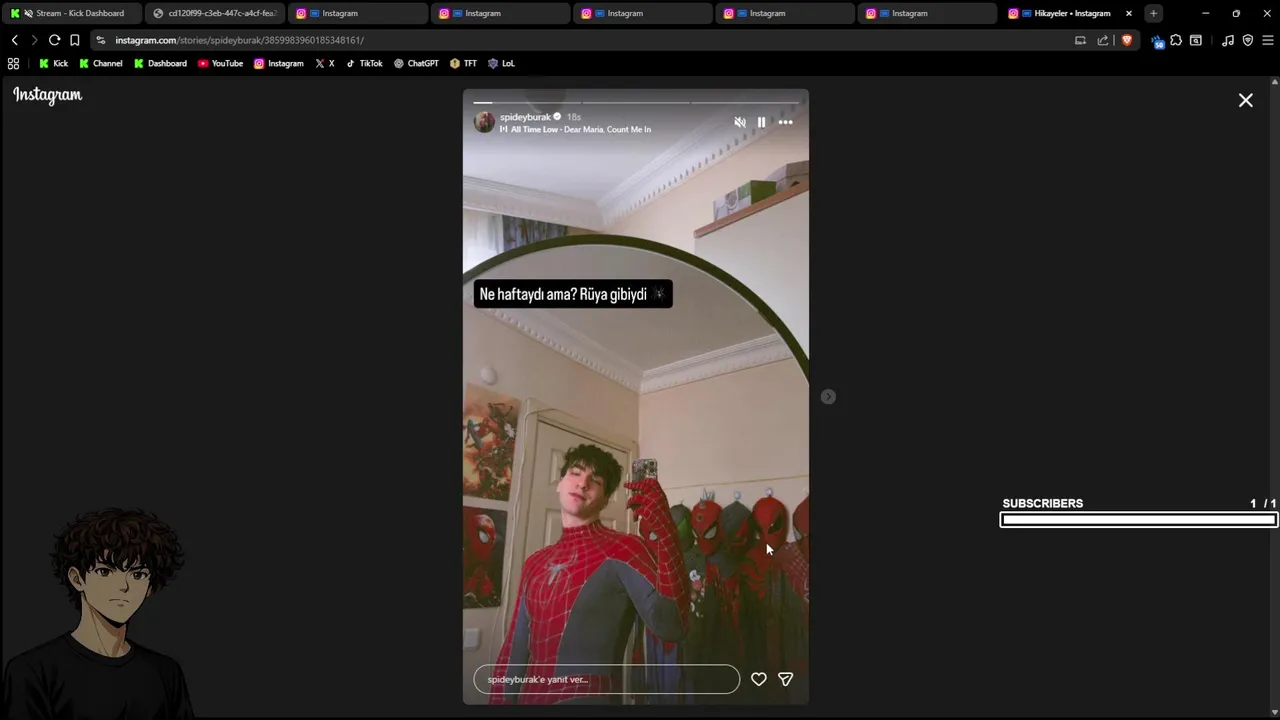Image resolution: width=1280 pixels, height=720 pixels.
Task: Open the LoL bookmark
Action: click(x=501, y=63)
